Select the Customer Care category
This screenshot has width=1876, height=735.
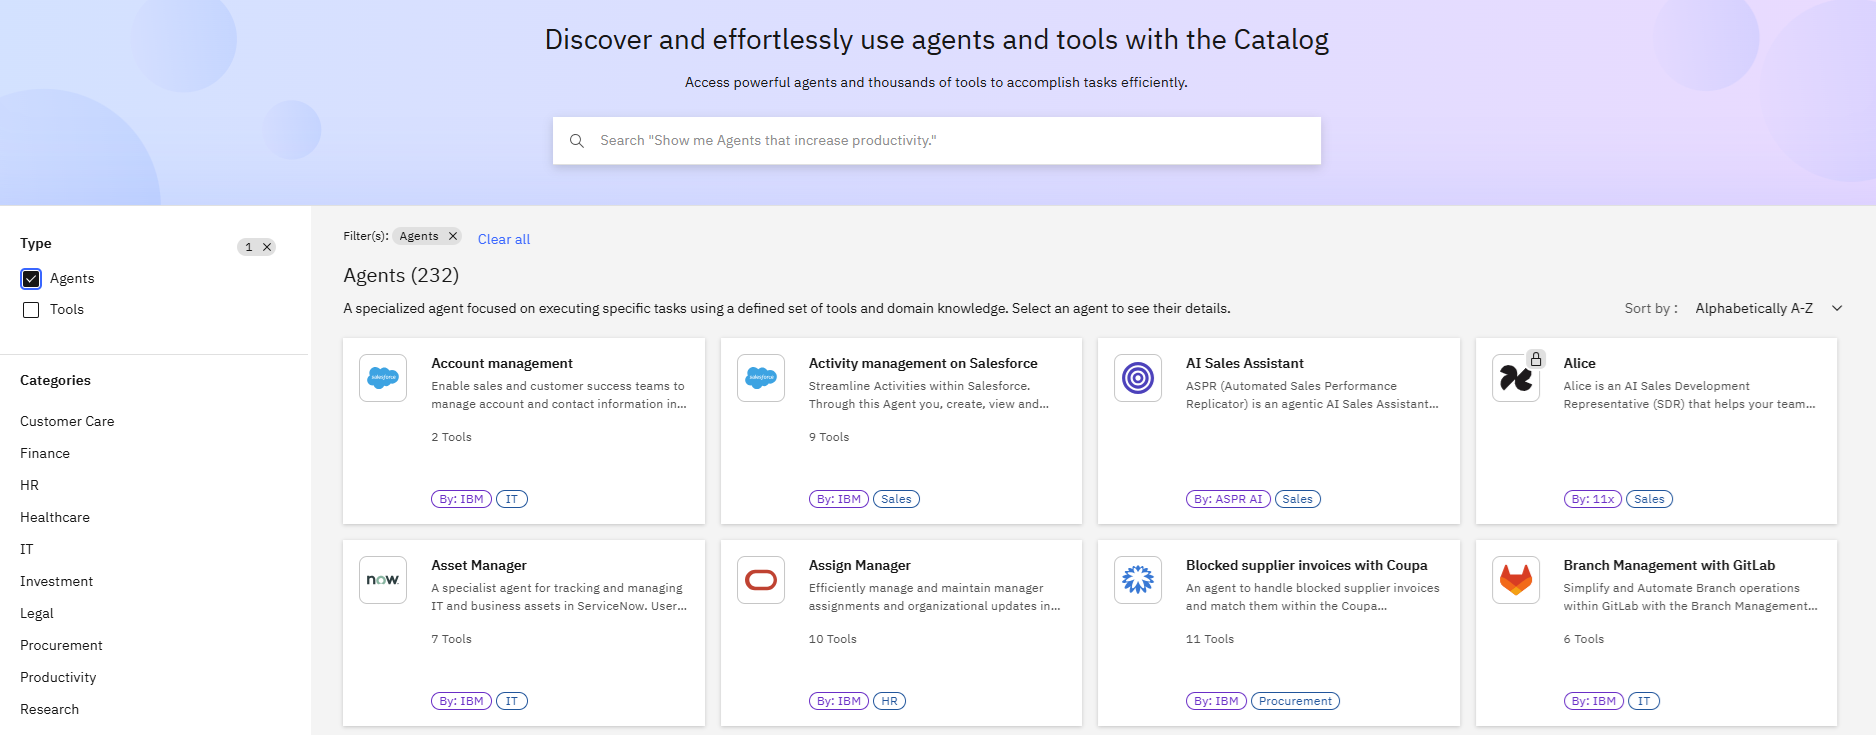click(x=67, y=421)
